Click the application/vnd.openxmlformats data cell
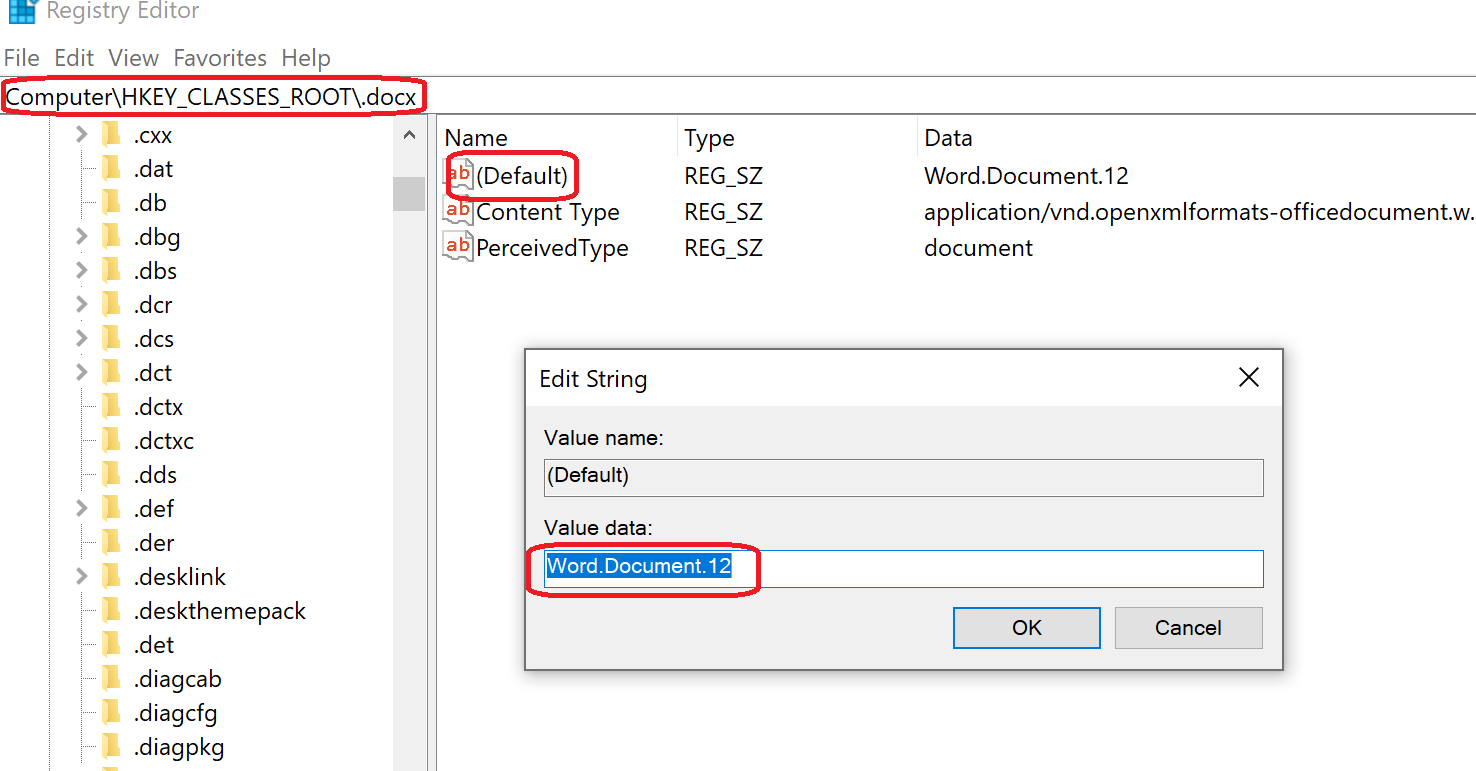The height and width of the screenshot is (771, 1476). (1199, 212)
